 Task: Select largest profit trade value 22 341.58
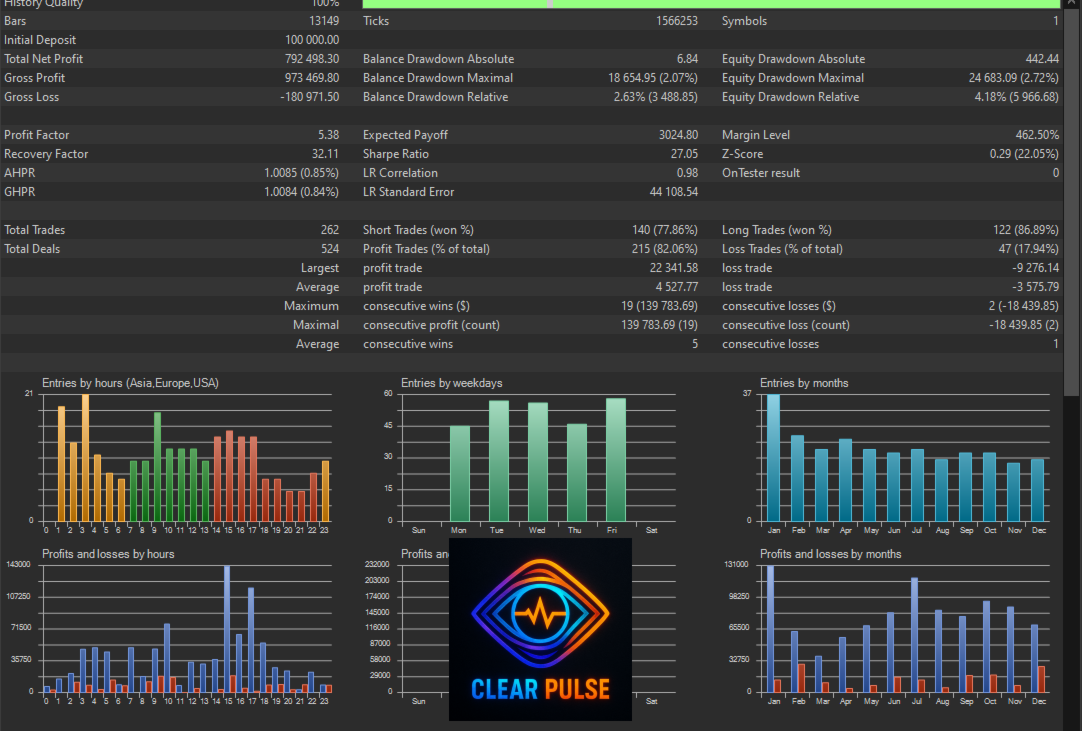(x=673, y=268)
